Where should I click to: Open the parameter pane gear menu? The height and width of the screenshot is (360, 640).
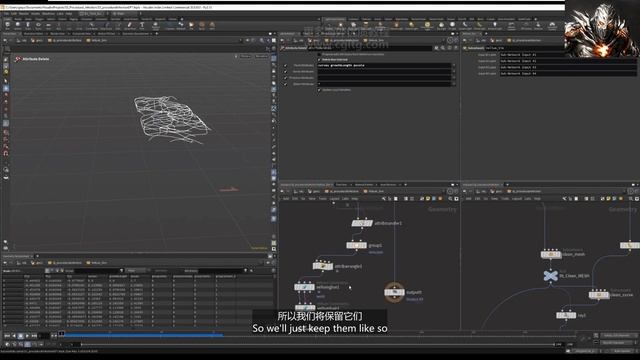pyautogui.click(x=436, y=48)
